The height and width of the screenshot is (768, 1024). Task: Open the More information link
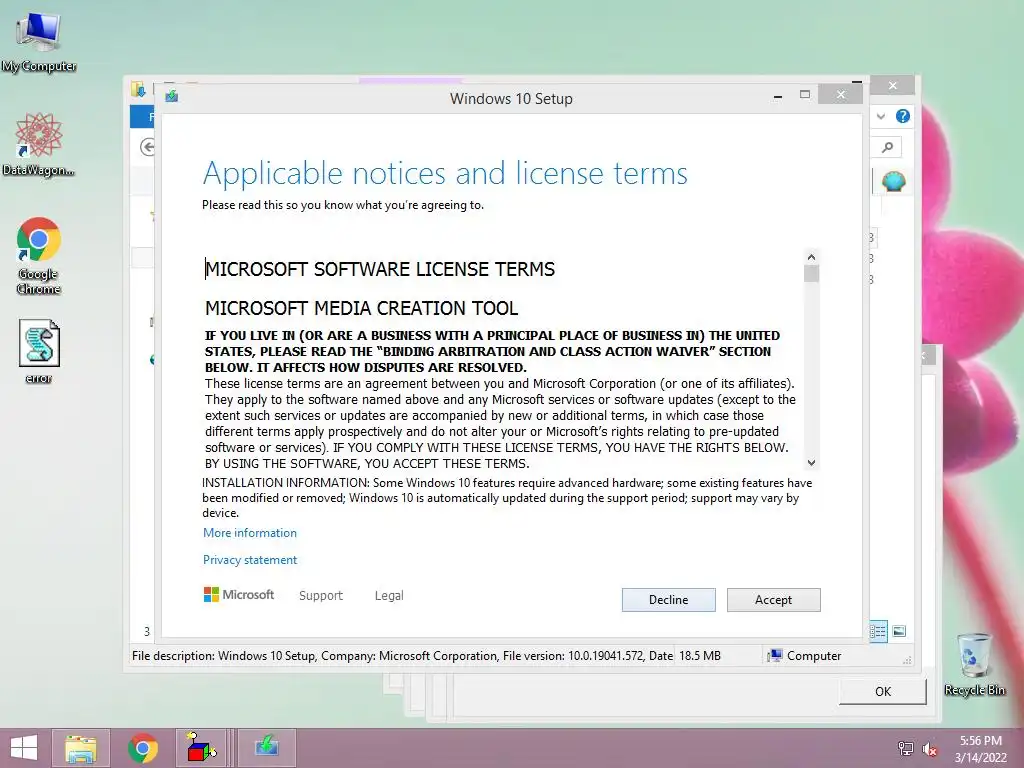(249, 533)
